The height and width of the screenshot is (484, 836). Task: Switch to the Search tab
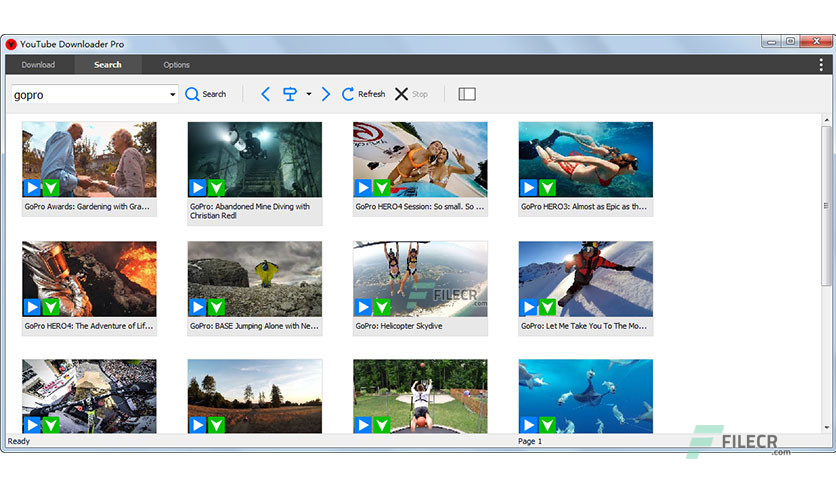tap(108, 65)
